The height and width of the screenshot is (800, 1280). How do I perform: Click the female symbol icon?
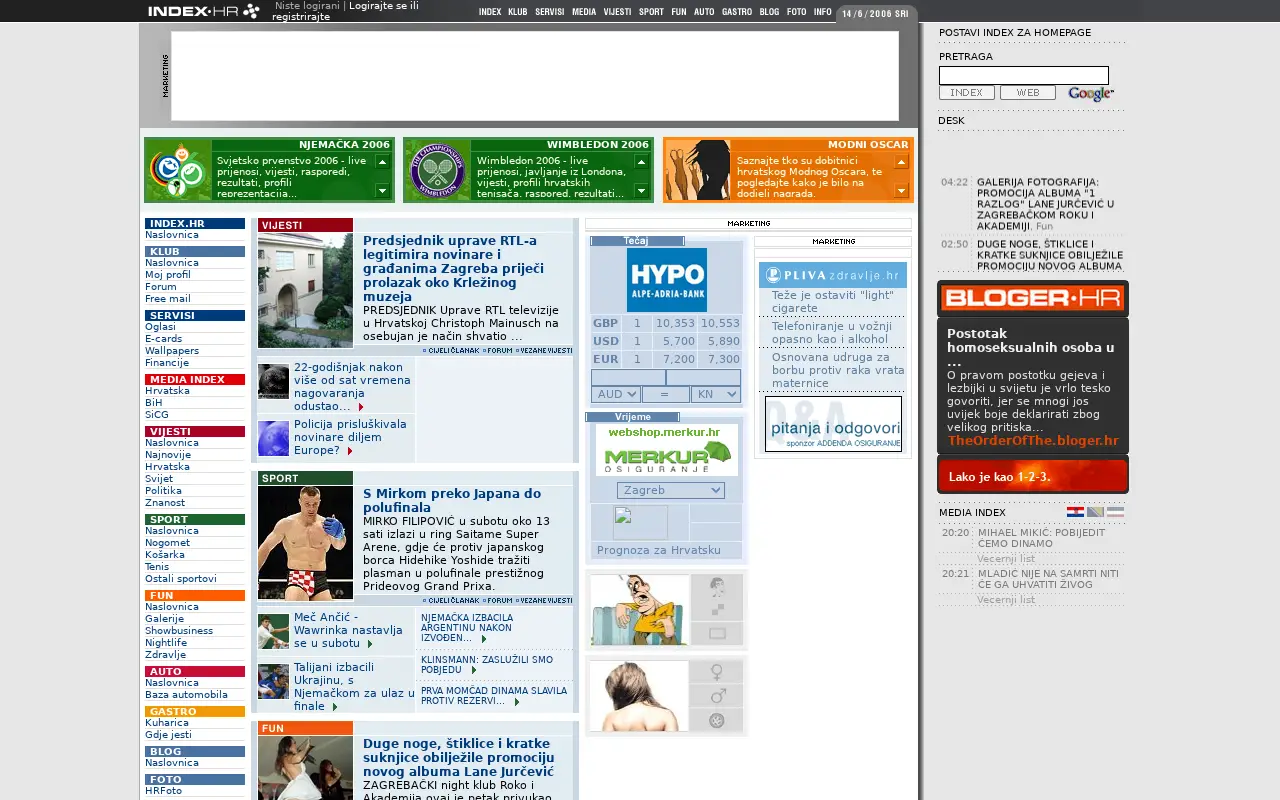[x=716, y=672]
